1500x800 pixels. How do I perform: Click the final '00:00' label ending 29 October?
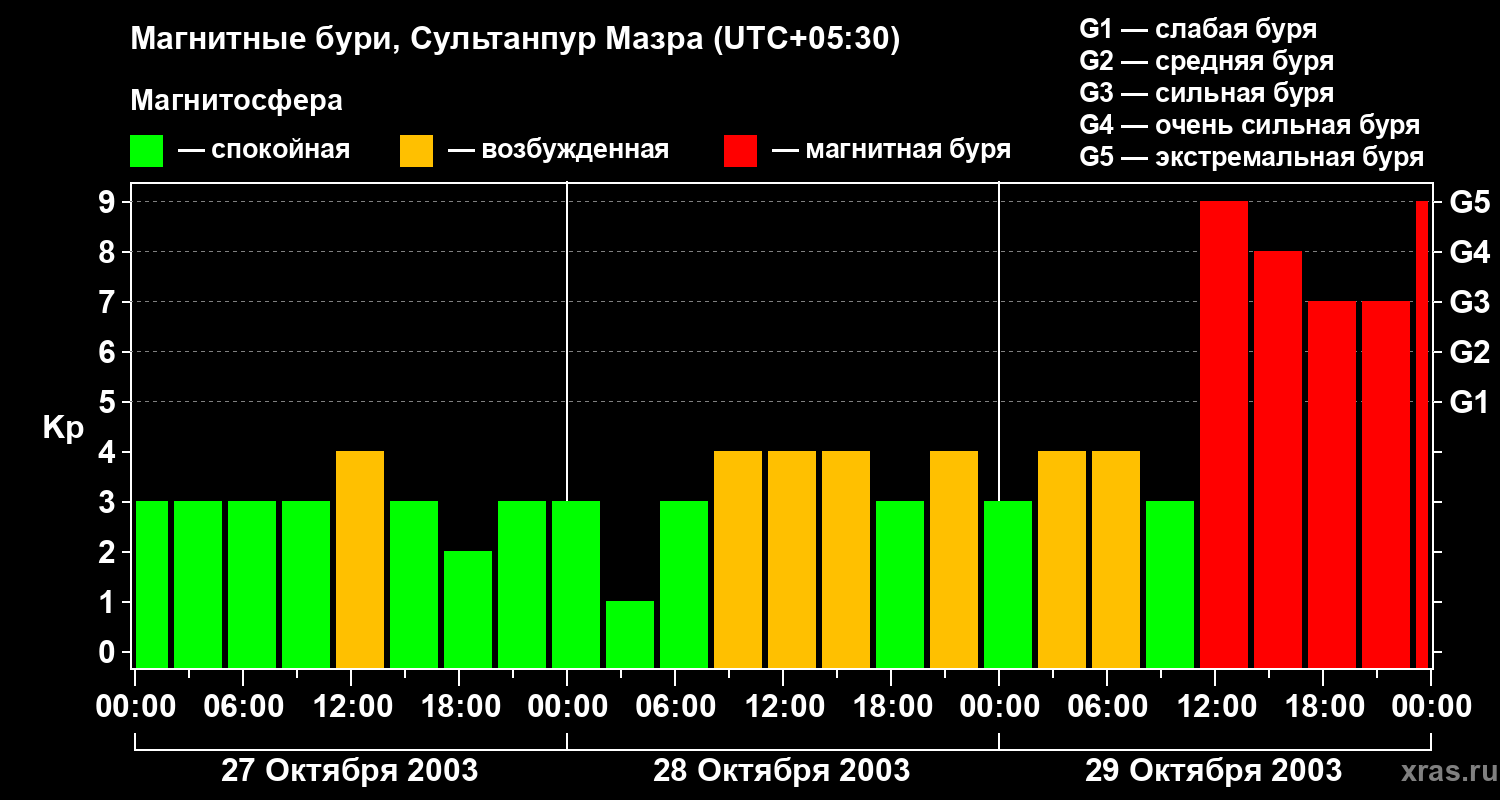[x=1431, y=706]
